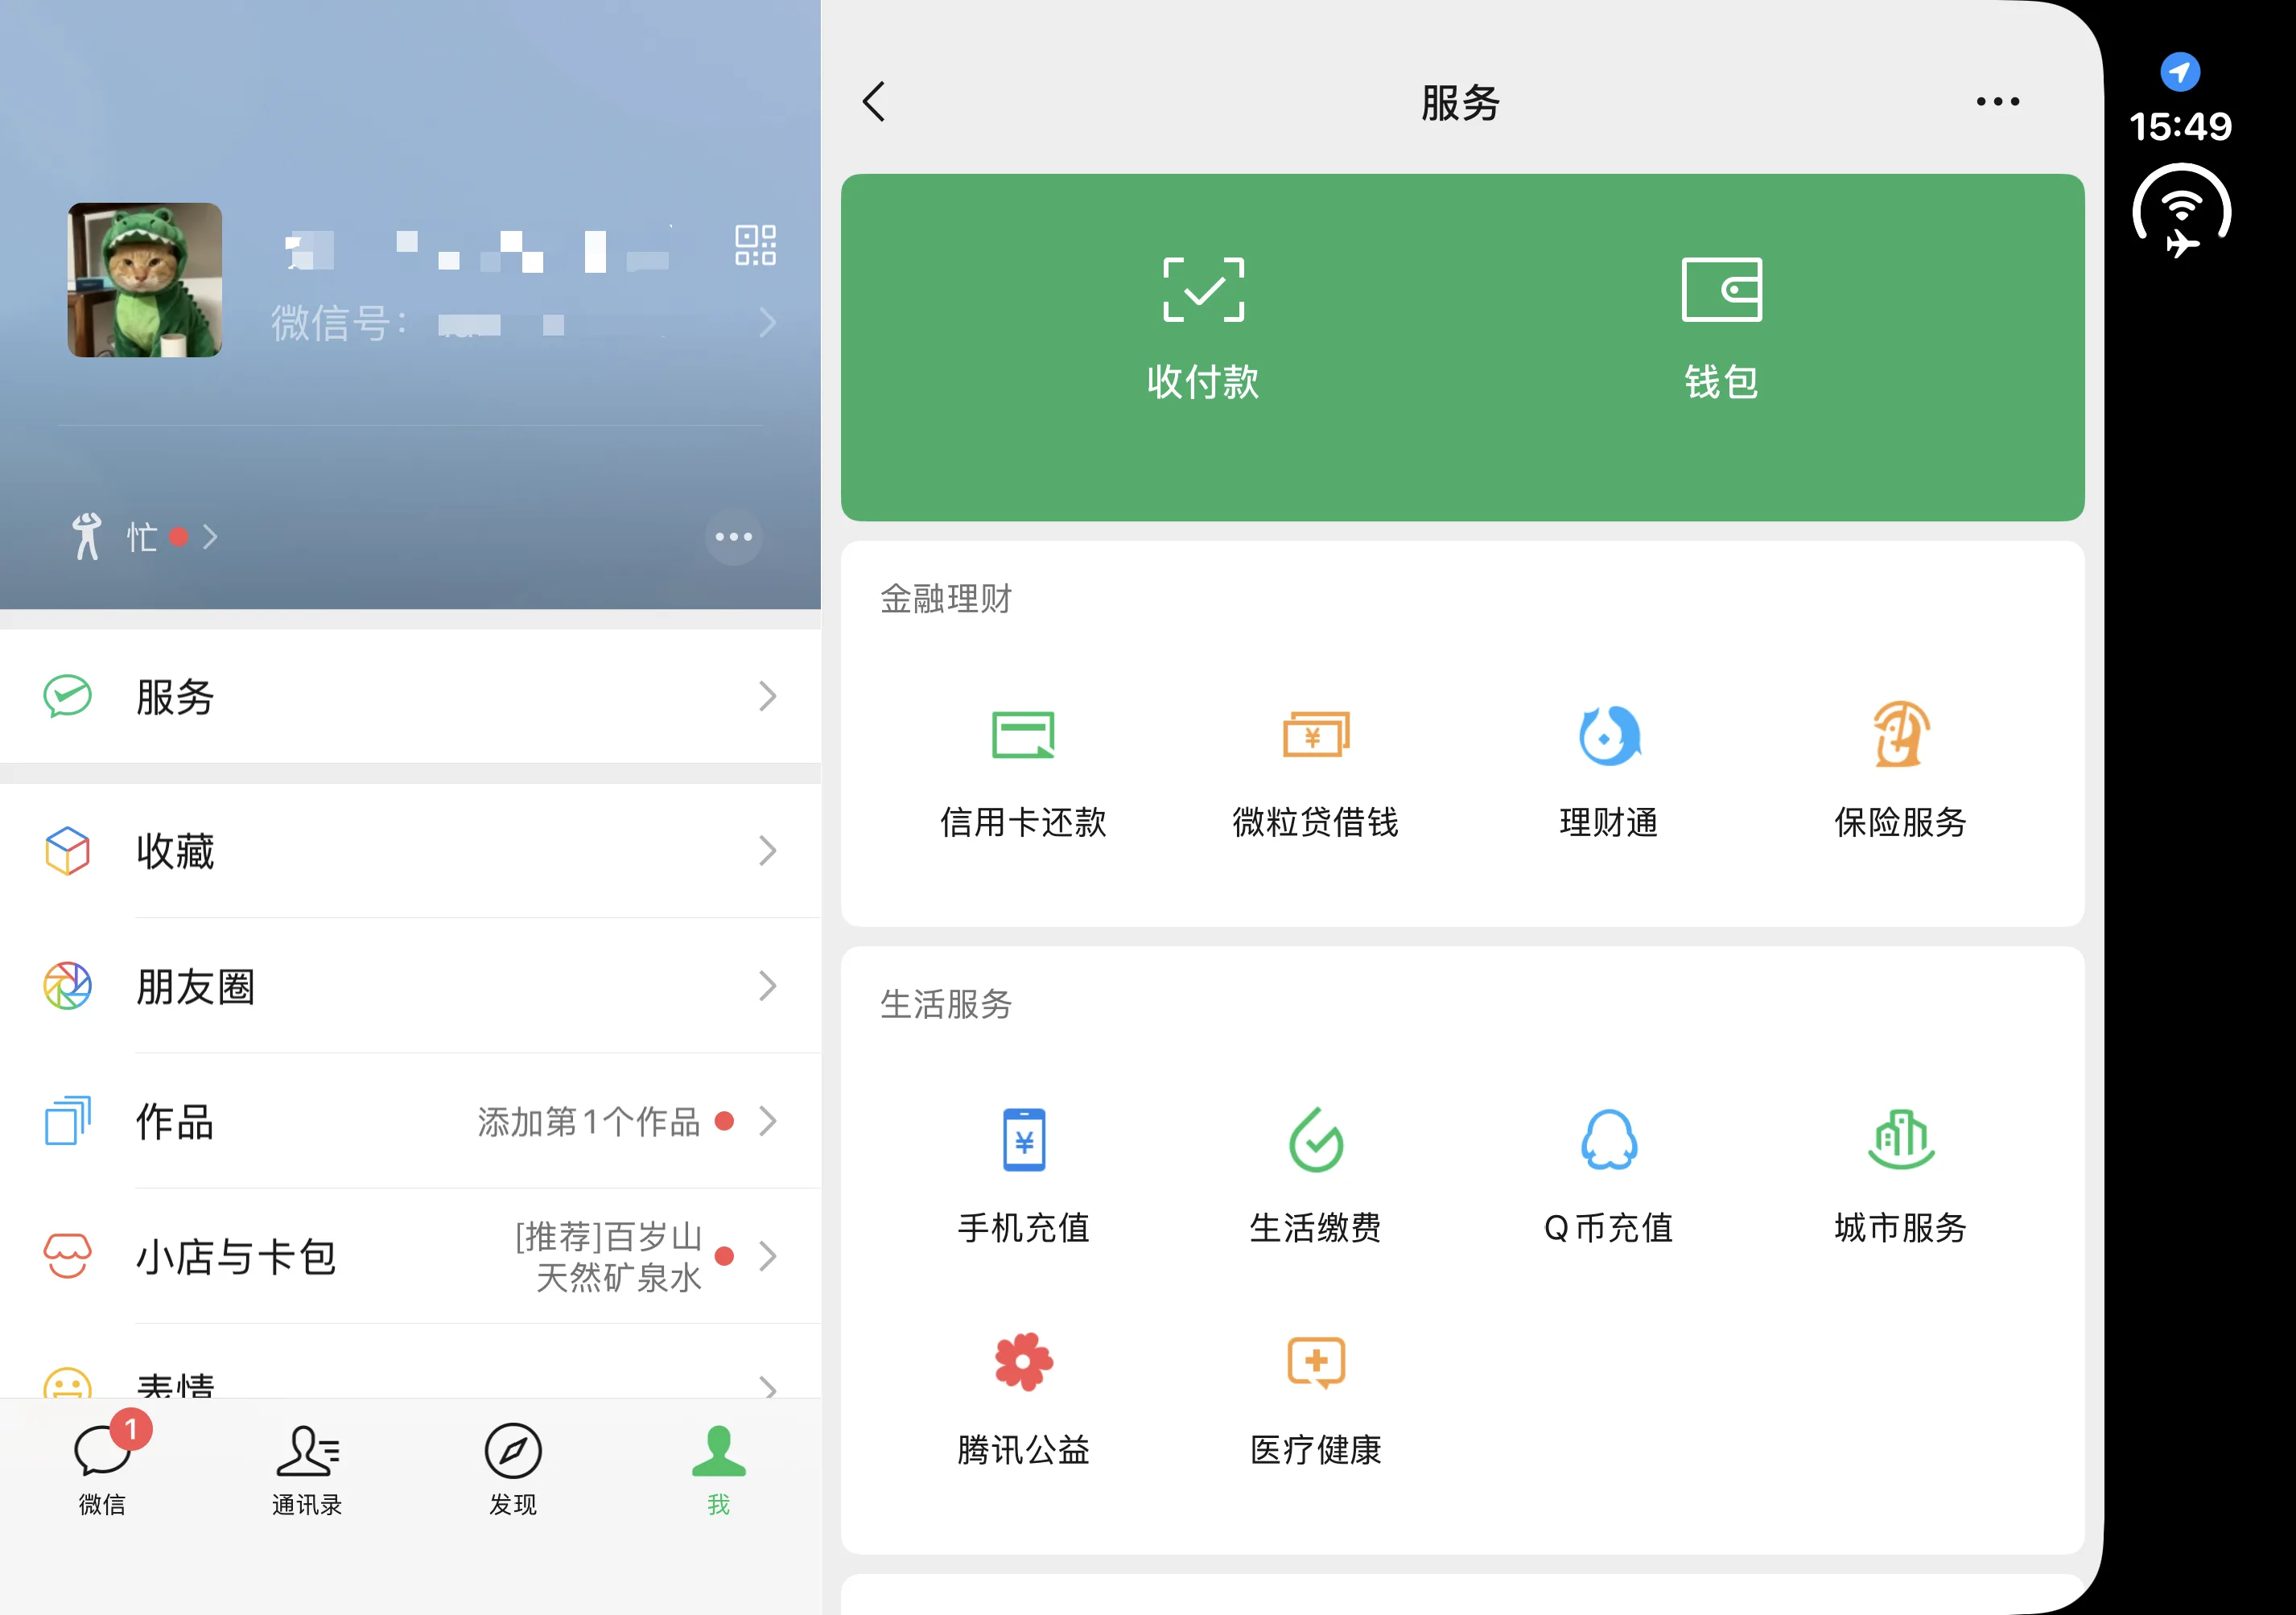Open 腾讯公益 charity
The image size is (2296, 1615).
(x=1023, y=1400)
